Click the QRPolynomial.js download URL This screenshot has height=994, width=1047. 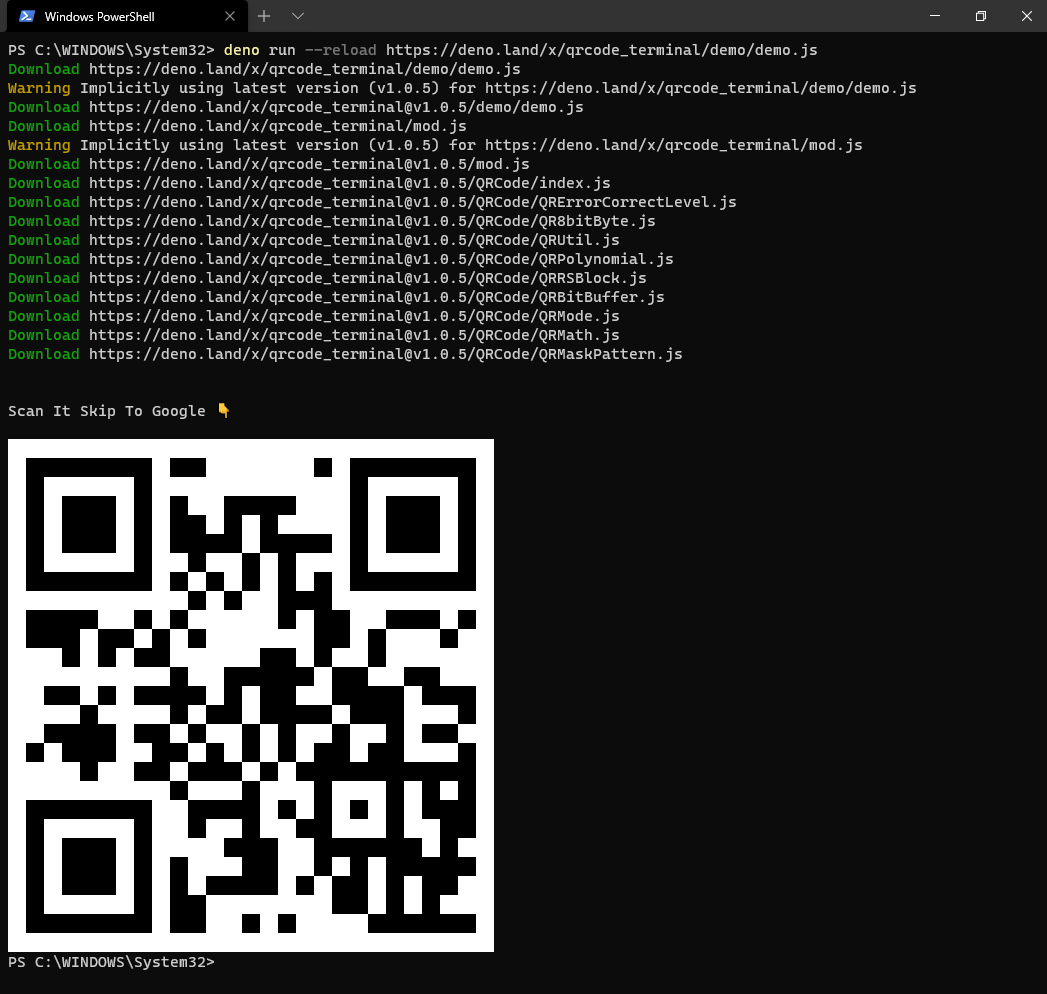click(x=381, y=259)
